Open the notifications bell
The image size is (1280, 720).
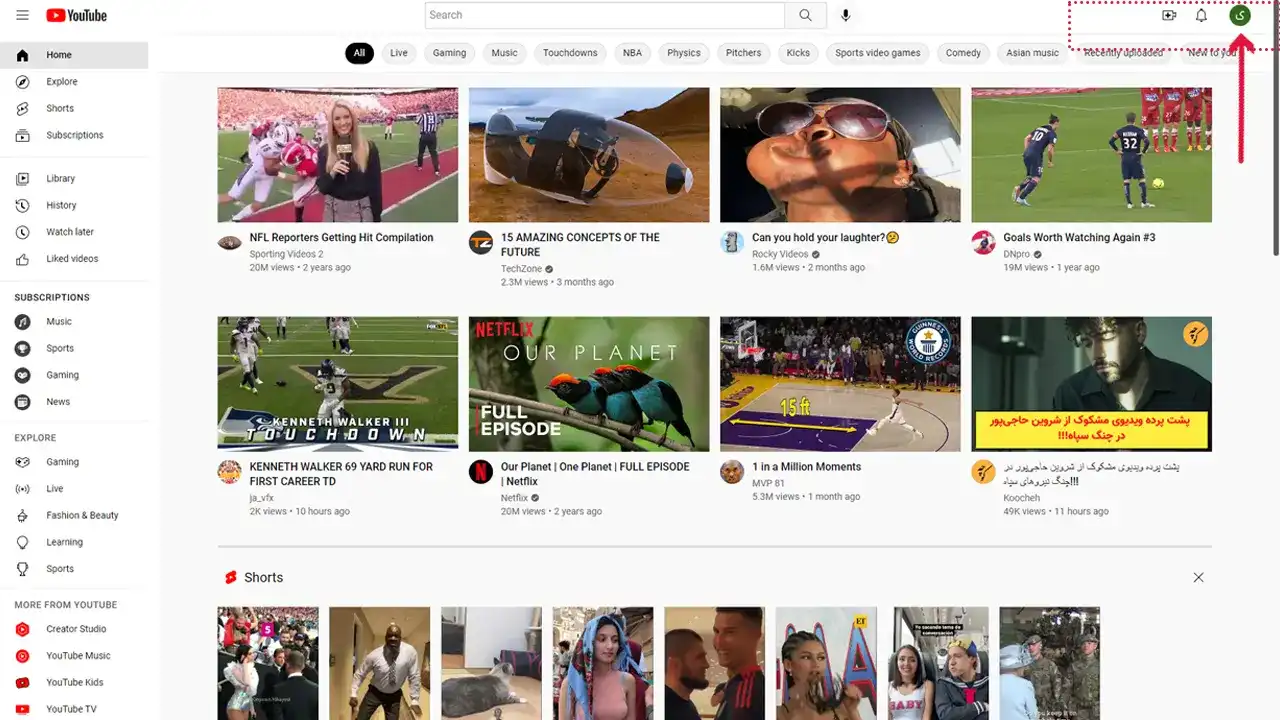[1201, 15]
